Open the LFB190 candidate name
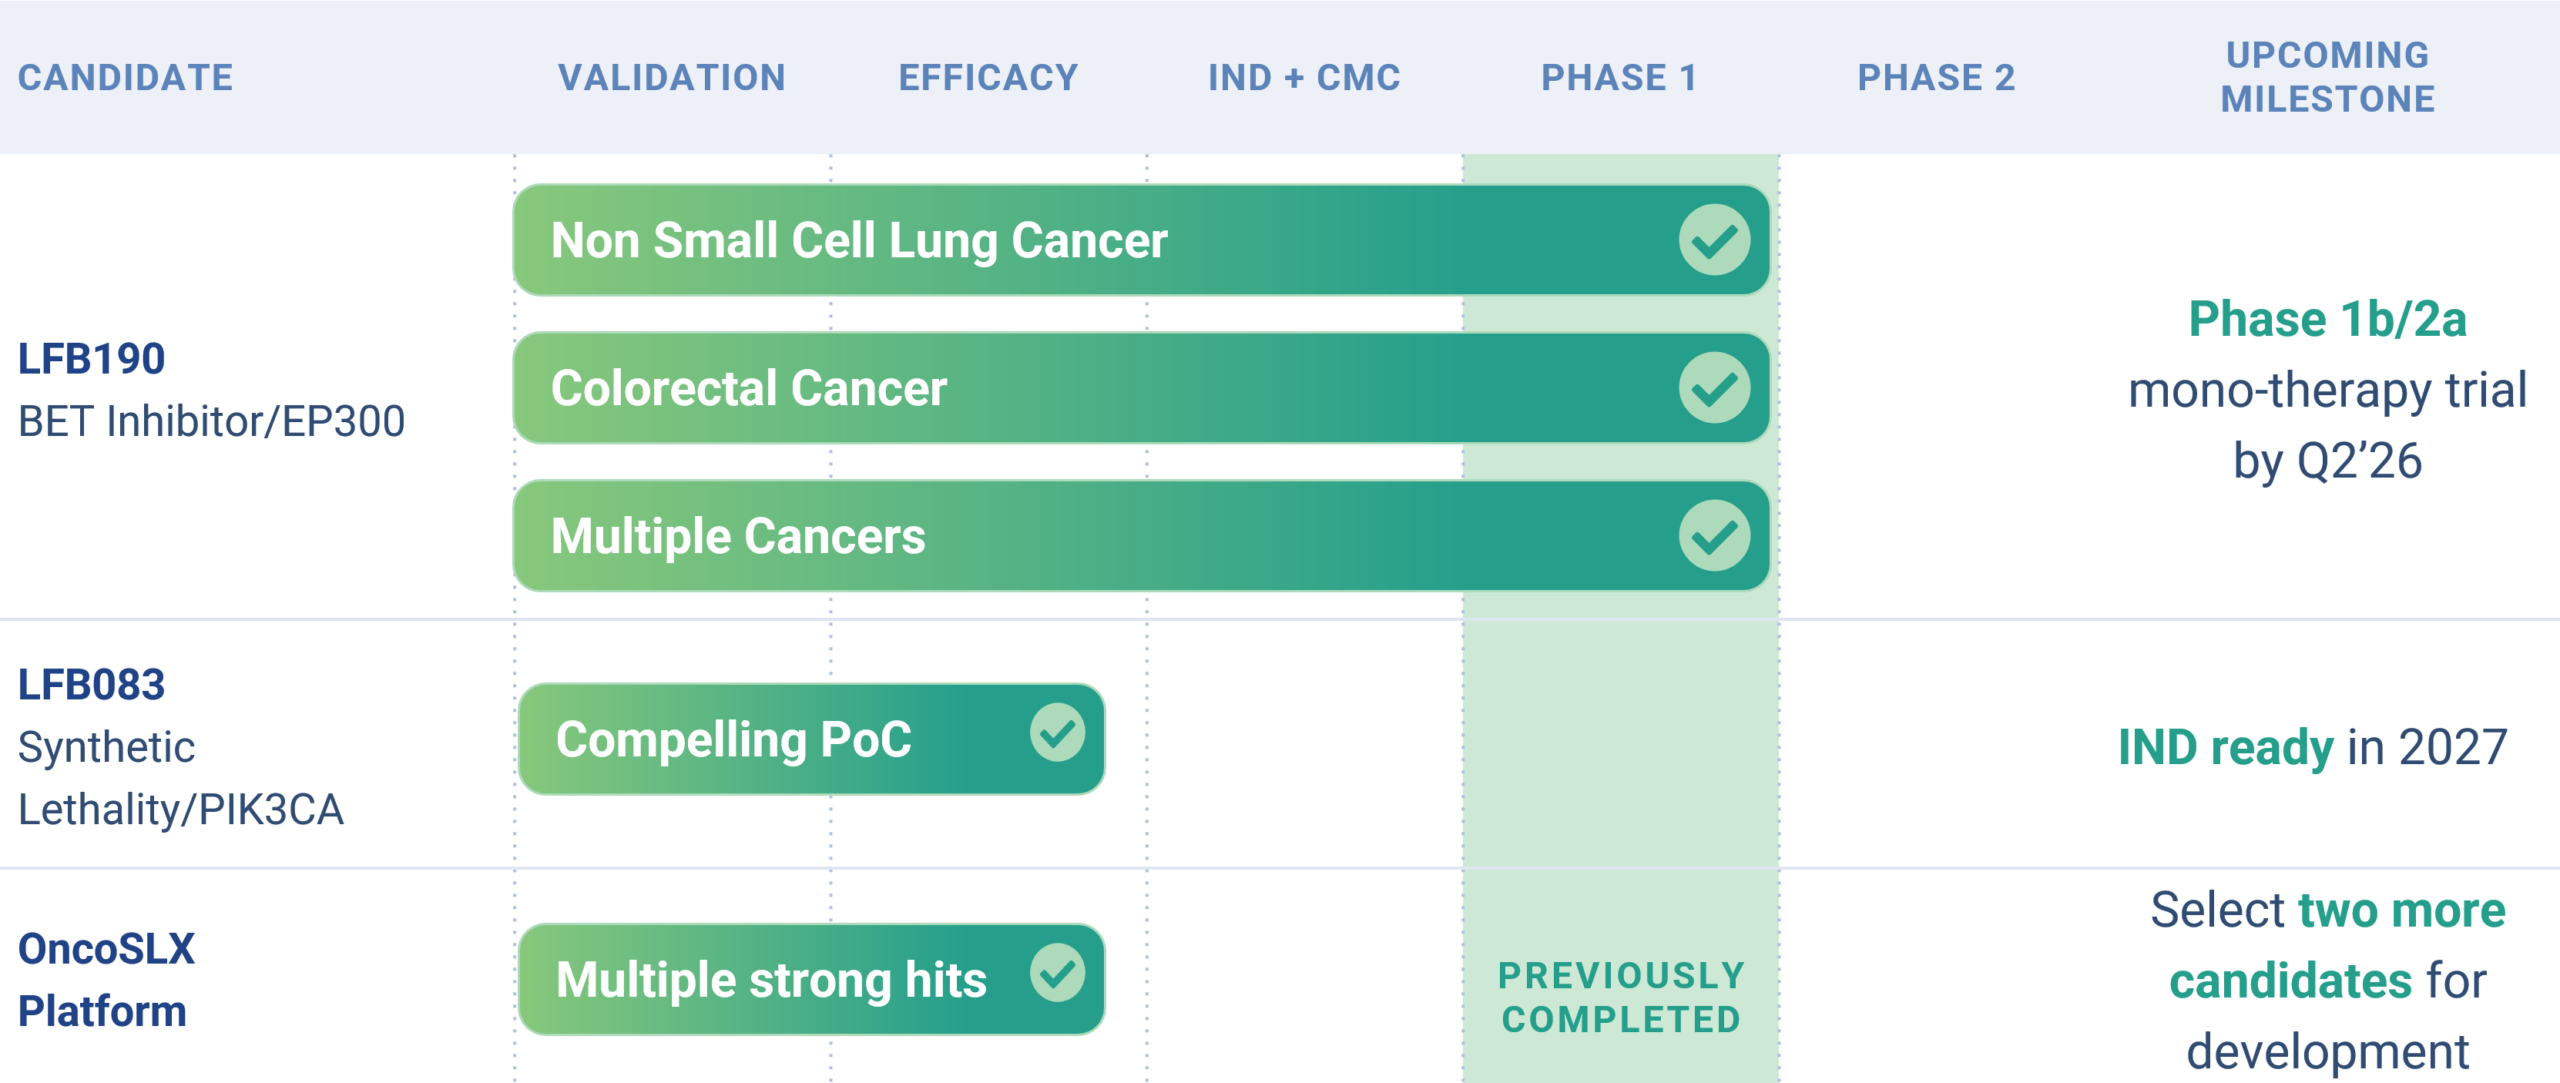 (92, 359)
